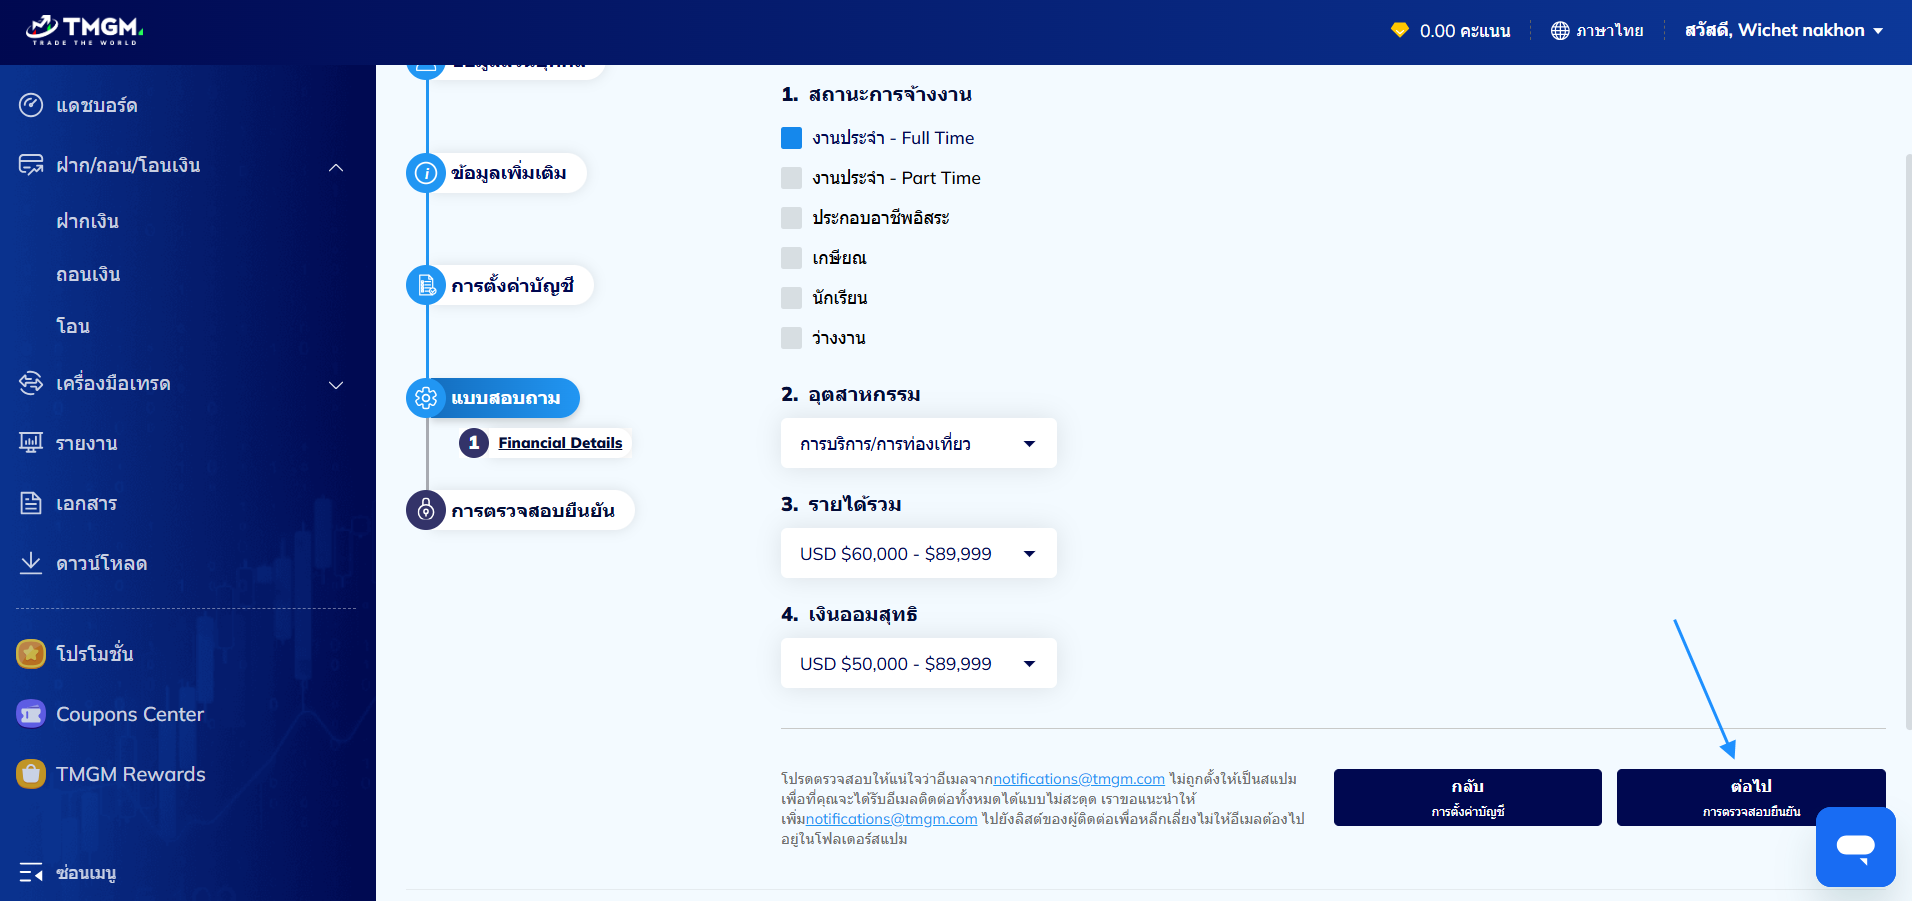This screenshot has height=901, width=1912.
Task: Collapse the ฝาก/ถอน/โอนเงิน menu chevron
Action: [x=336, y=167]
